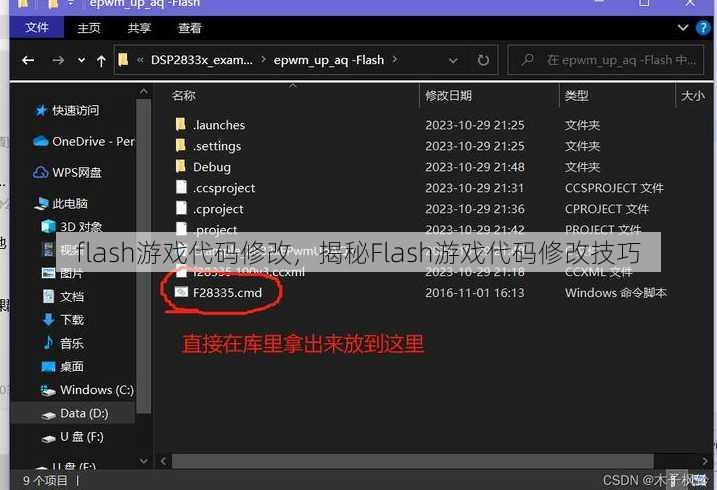This screenshot has height=490, width=717.
Task: Open U 盘 (F:) drive
Action: (82, 437)
